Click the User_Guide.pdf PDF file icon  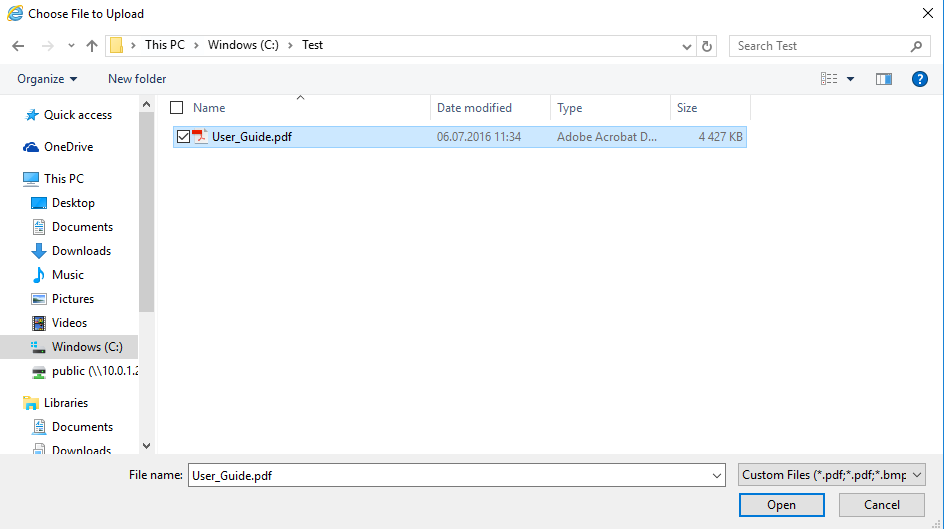point(199,137)
